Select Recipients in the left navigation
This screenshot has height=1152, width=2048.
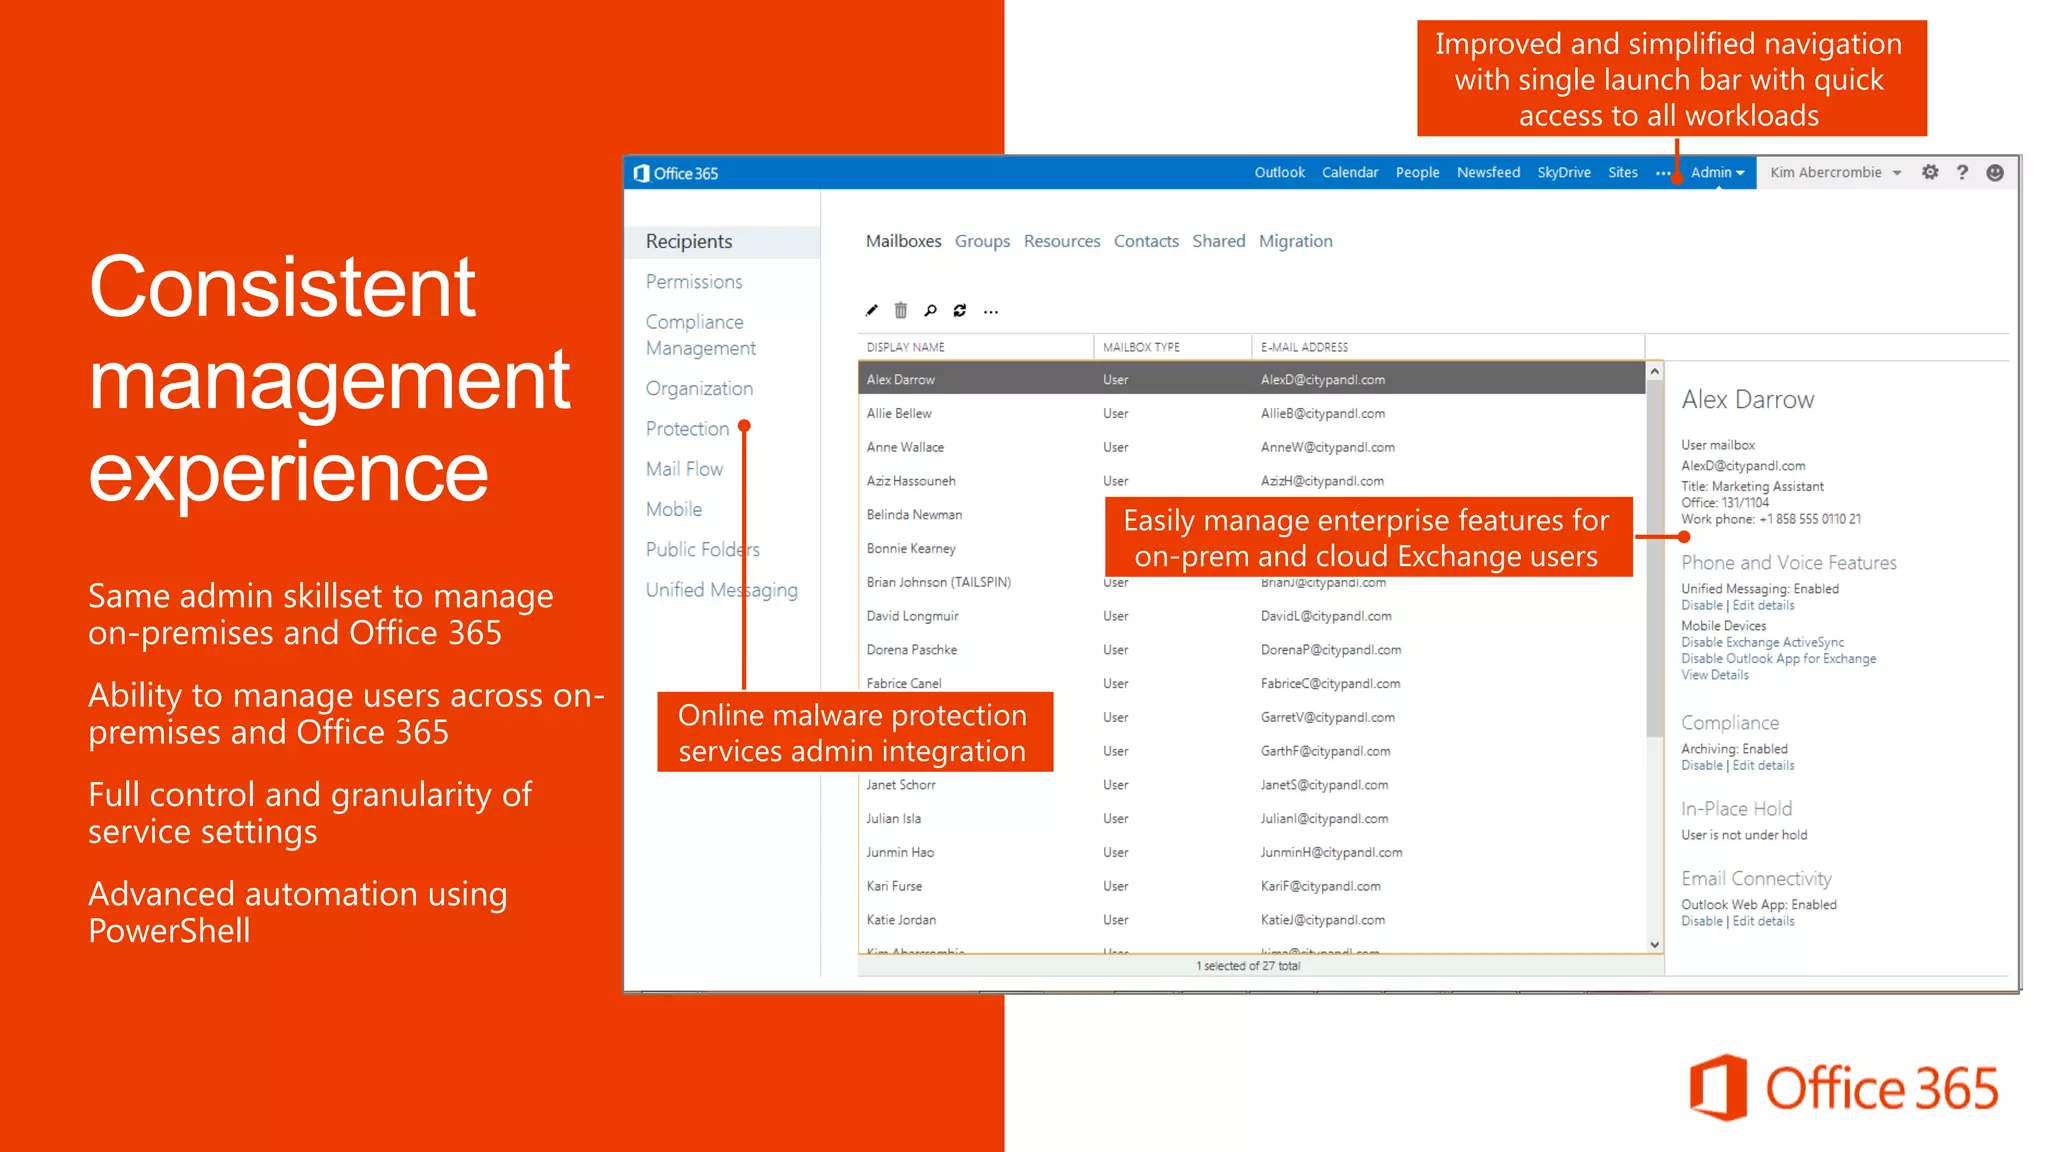coord(723,242)
